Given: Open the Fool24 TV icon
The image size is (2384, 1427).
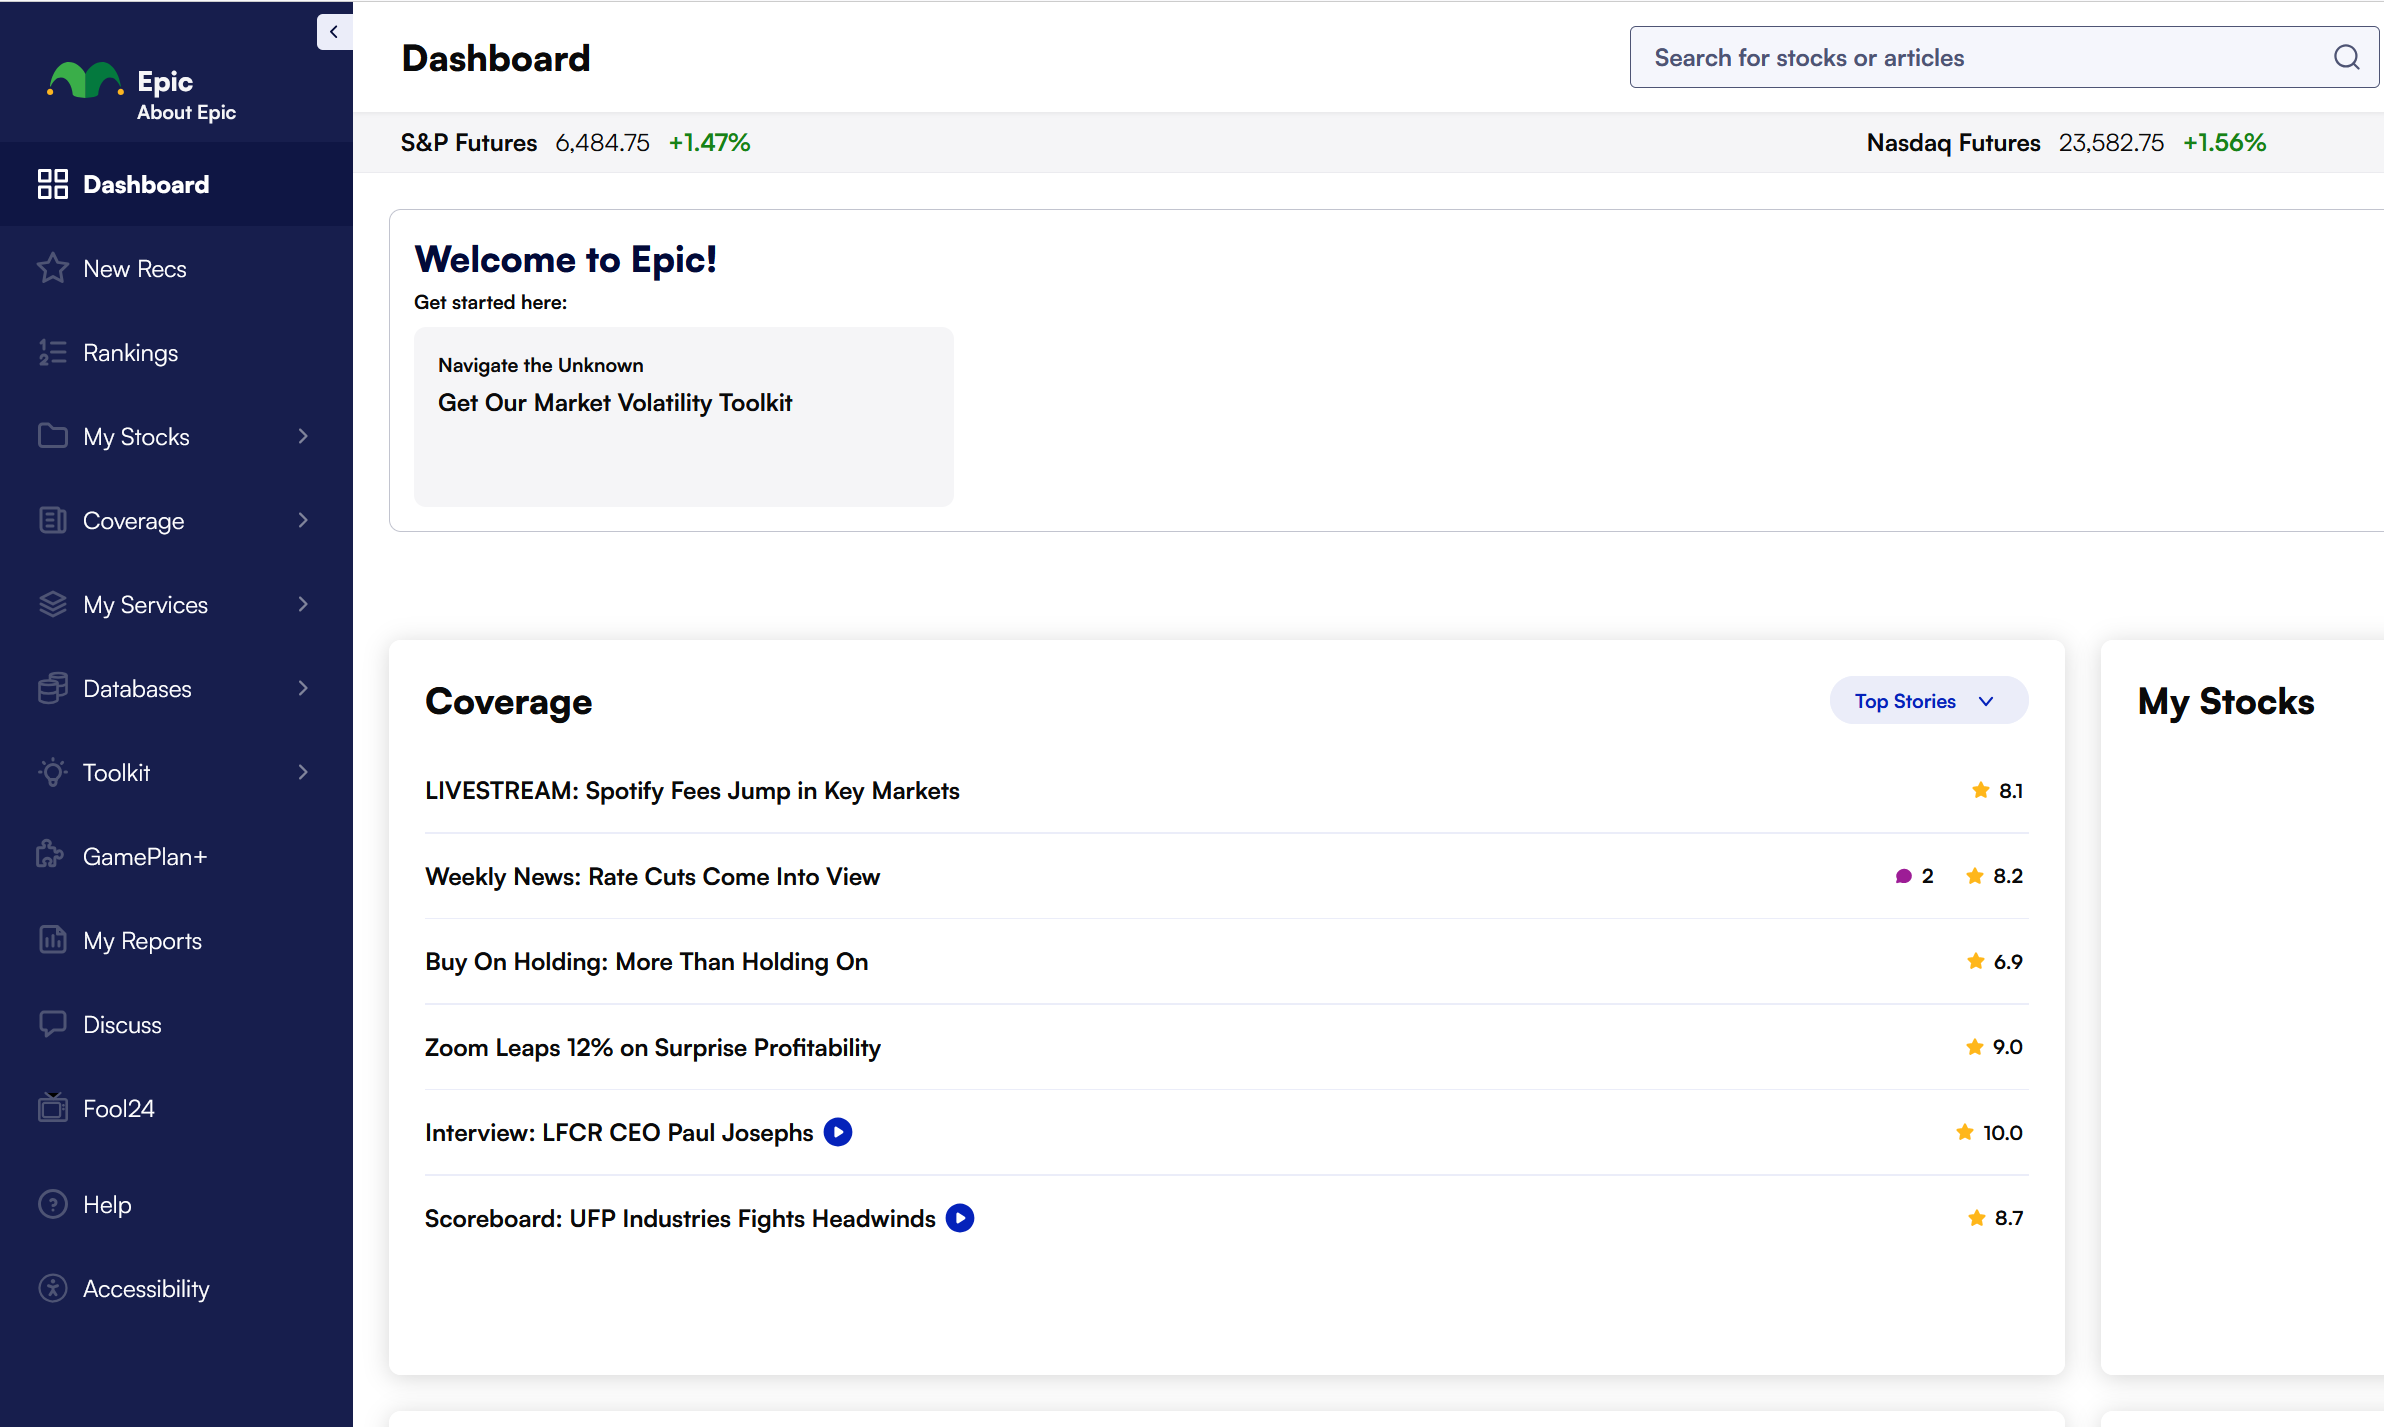Looking at the screenshot, I should 53,1108.
